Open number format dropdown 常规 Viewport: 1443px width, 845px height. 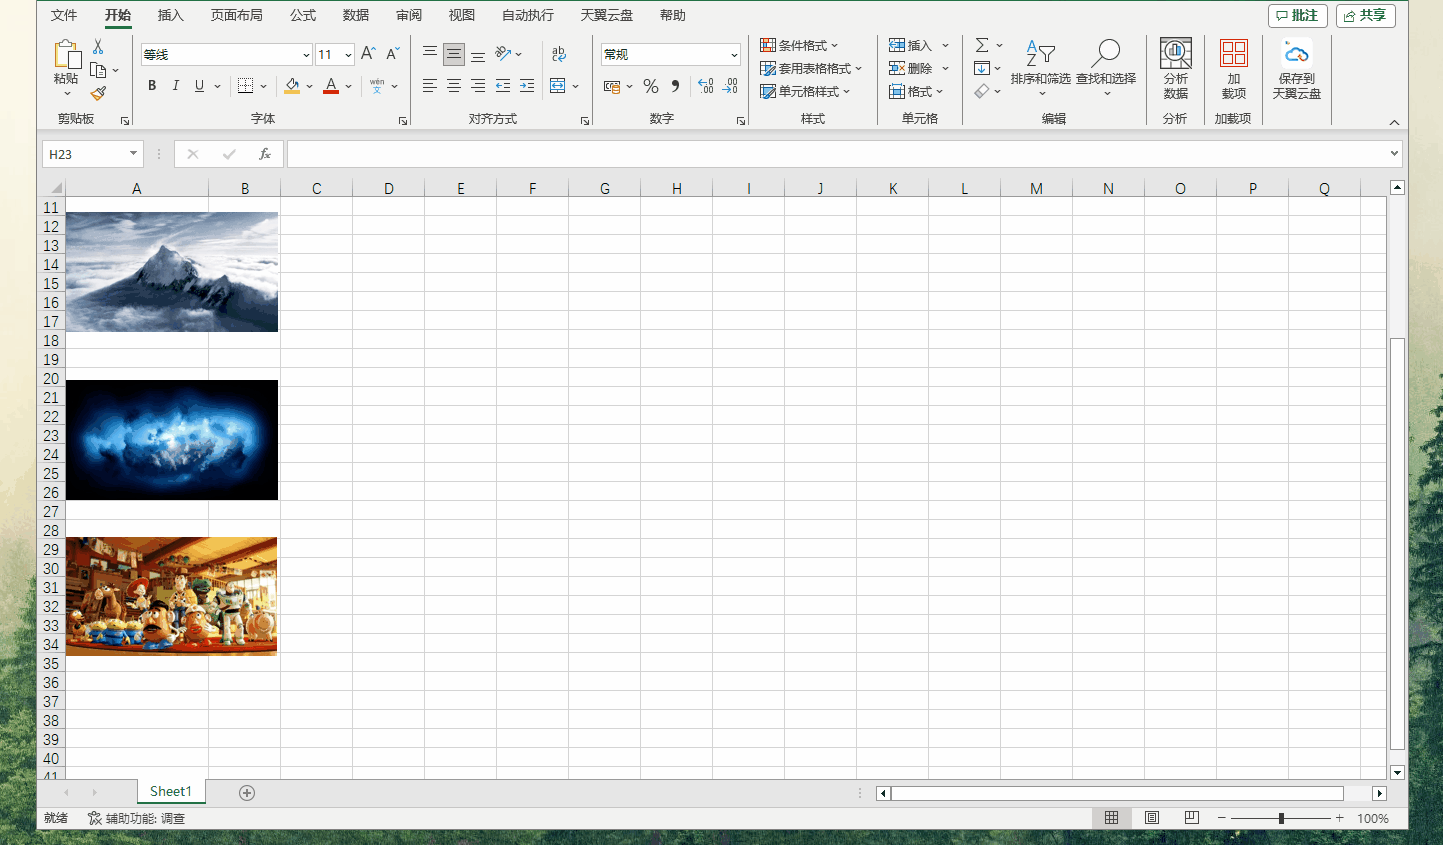(x=734, y=55)
